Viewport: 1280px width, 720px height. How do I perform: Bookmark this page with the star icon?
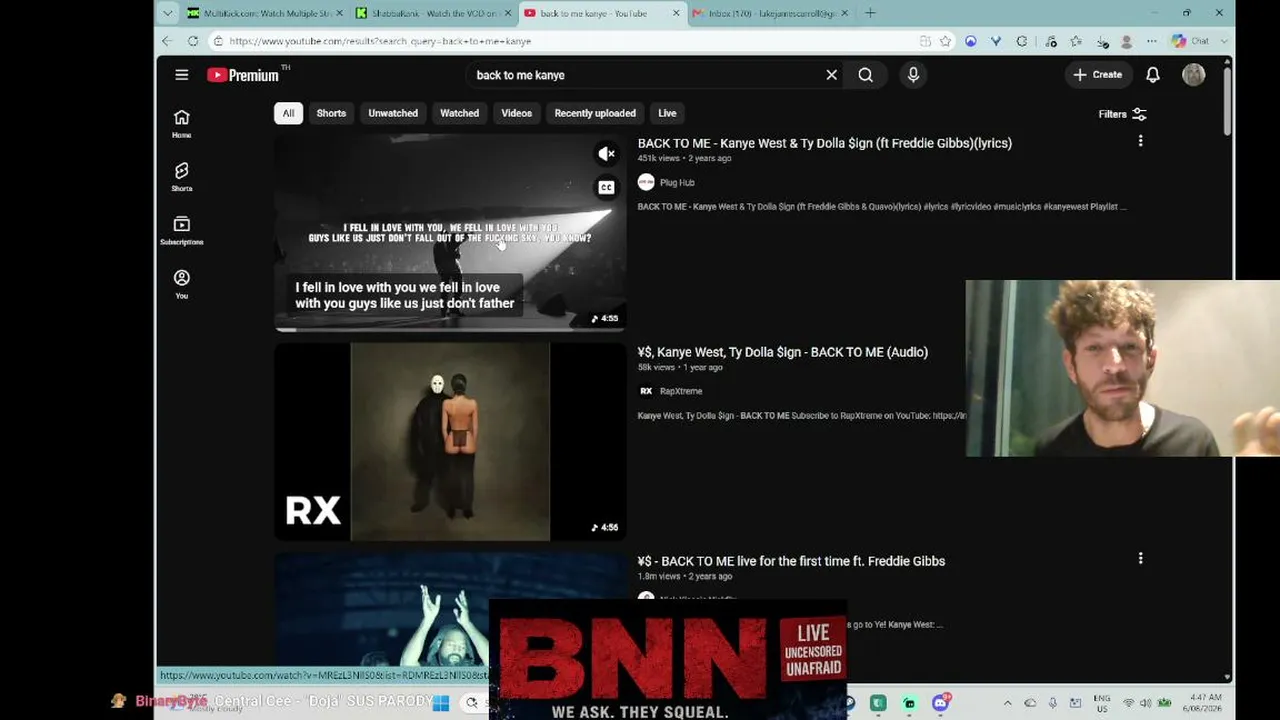945,41
